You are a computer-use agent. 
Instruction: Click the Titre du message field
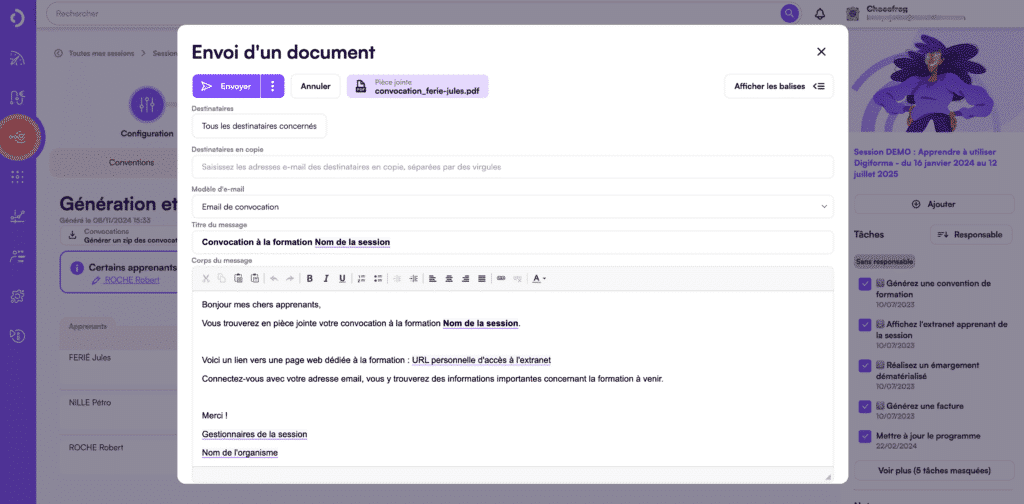coord(513,242)
